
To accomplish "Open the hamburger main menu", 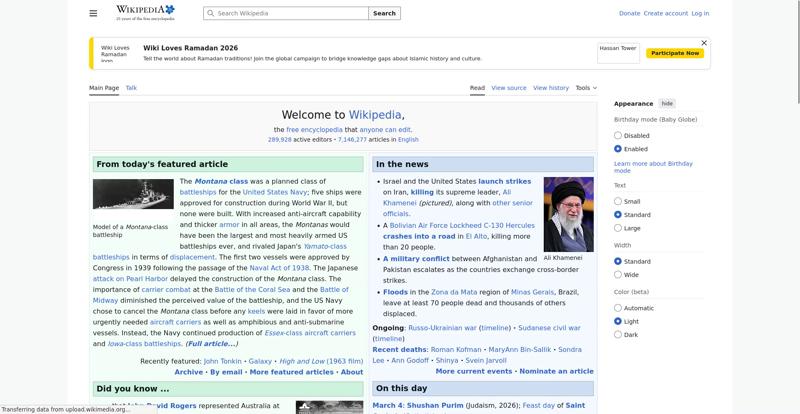I will 93,14.
